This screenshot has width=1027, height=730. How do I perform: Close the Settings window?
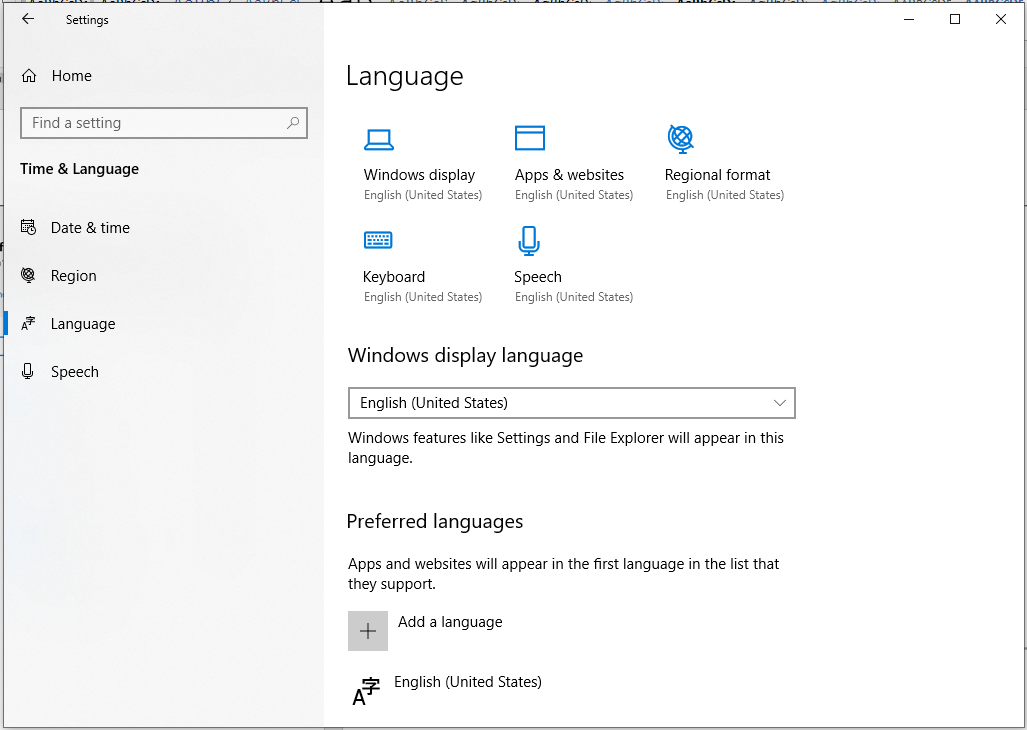click(x=1001, y=19)
